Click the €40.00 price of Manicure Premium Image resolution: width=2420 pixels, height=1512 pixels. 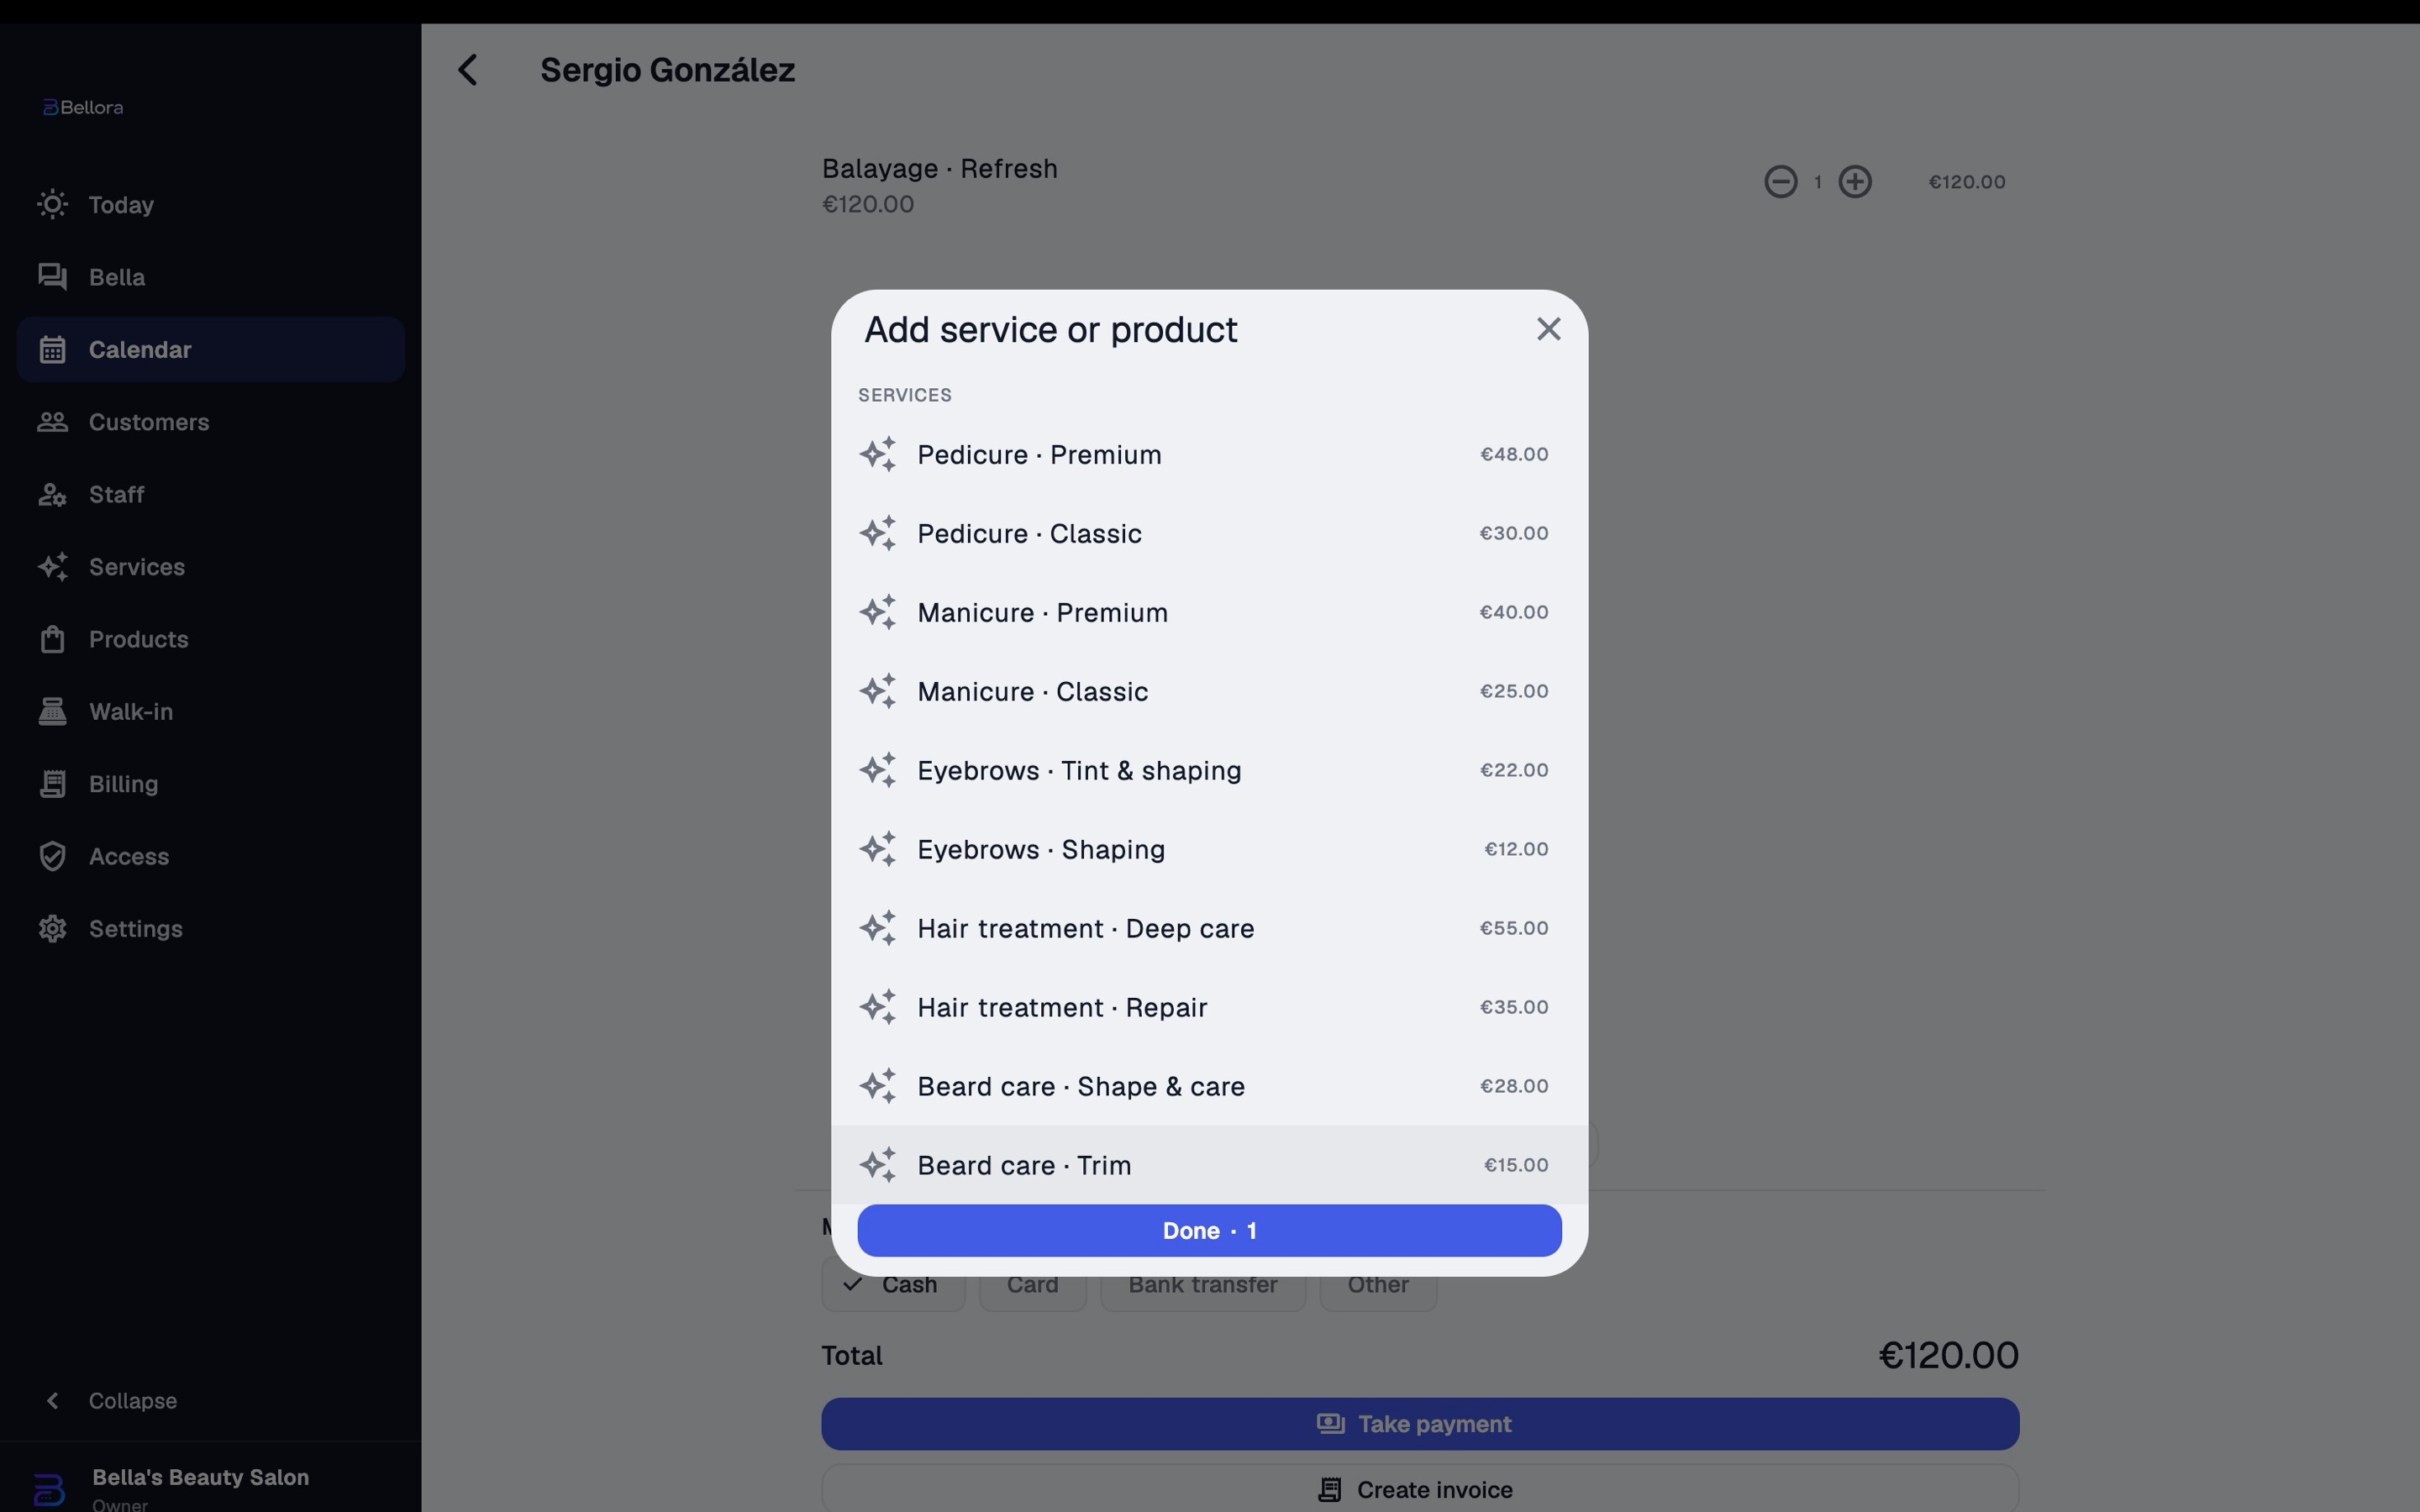(x=1514, y=612)
